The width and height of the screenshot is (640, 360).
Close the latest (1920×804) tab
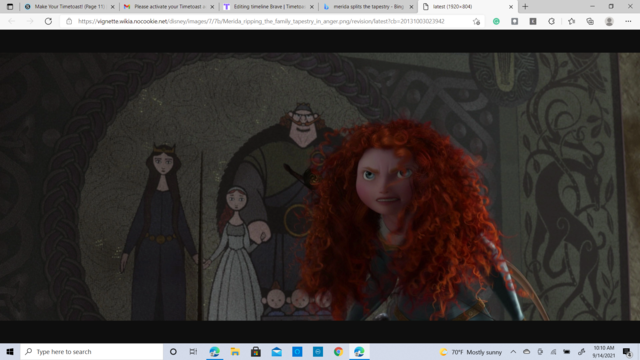click(511, 7)
